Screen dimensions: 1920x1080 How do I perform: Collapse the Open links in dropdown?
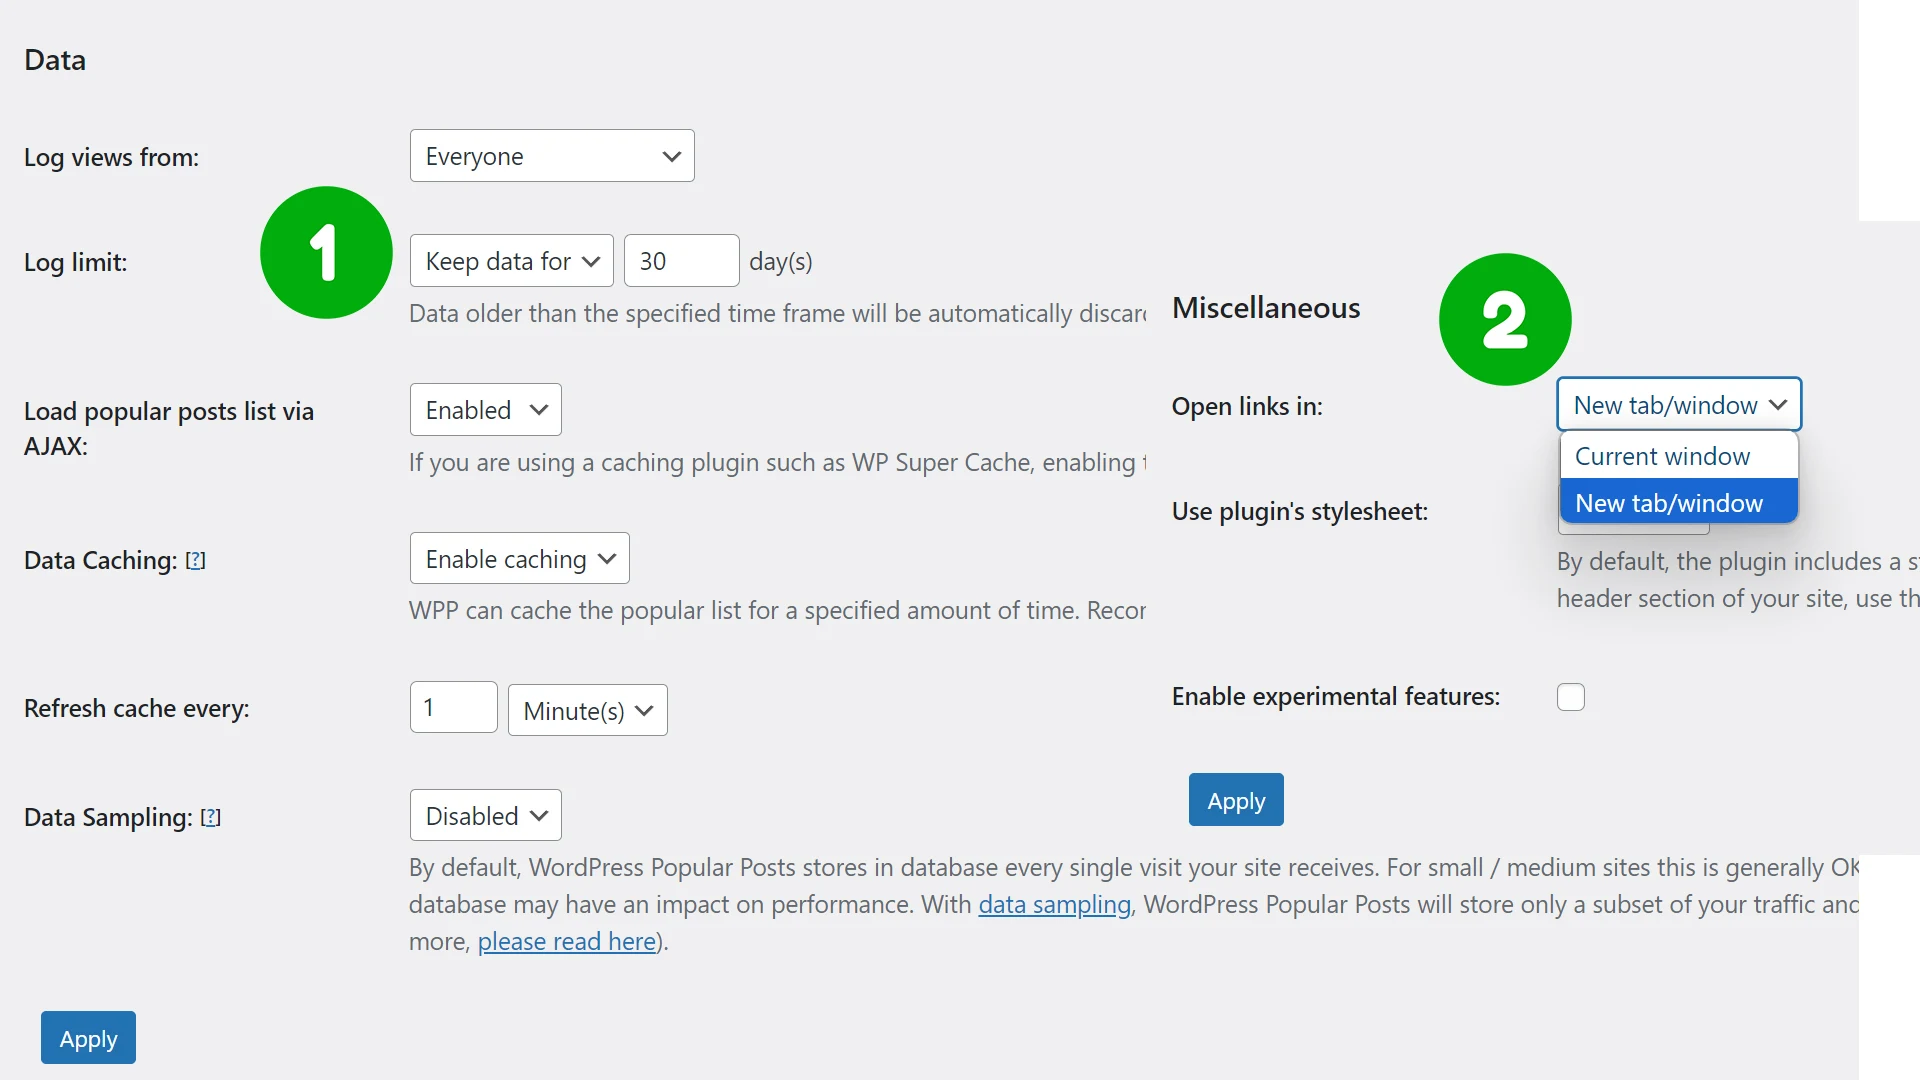point(1679,405)
